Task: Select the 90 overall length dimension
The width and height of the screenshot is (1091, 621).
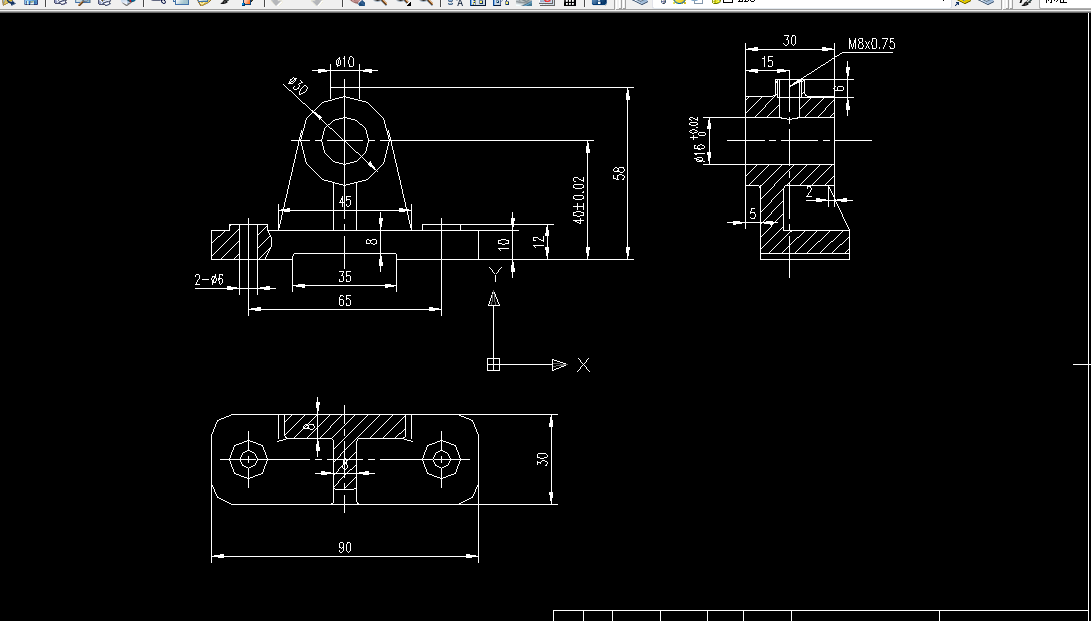Action: (x=345, y=548)
